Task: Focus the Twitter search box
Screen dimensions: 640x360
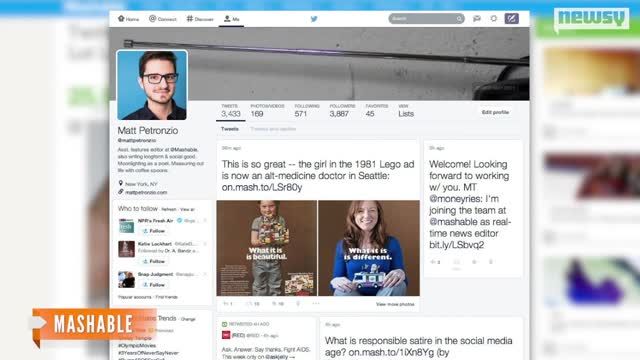Action: [426, 19]
